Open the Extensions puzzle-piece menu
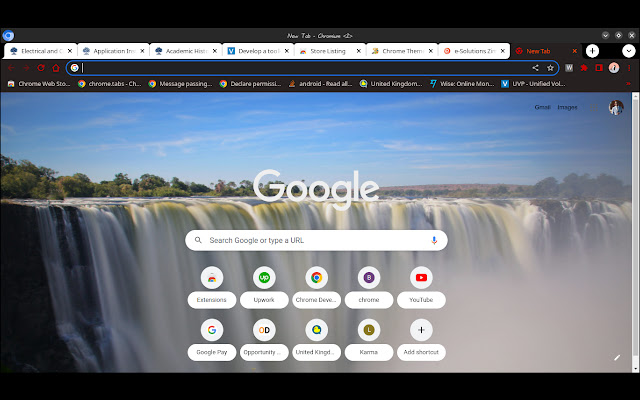This screenshot has height=400, width=640. click(x=584, y=68)
